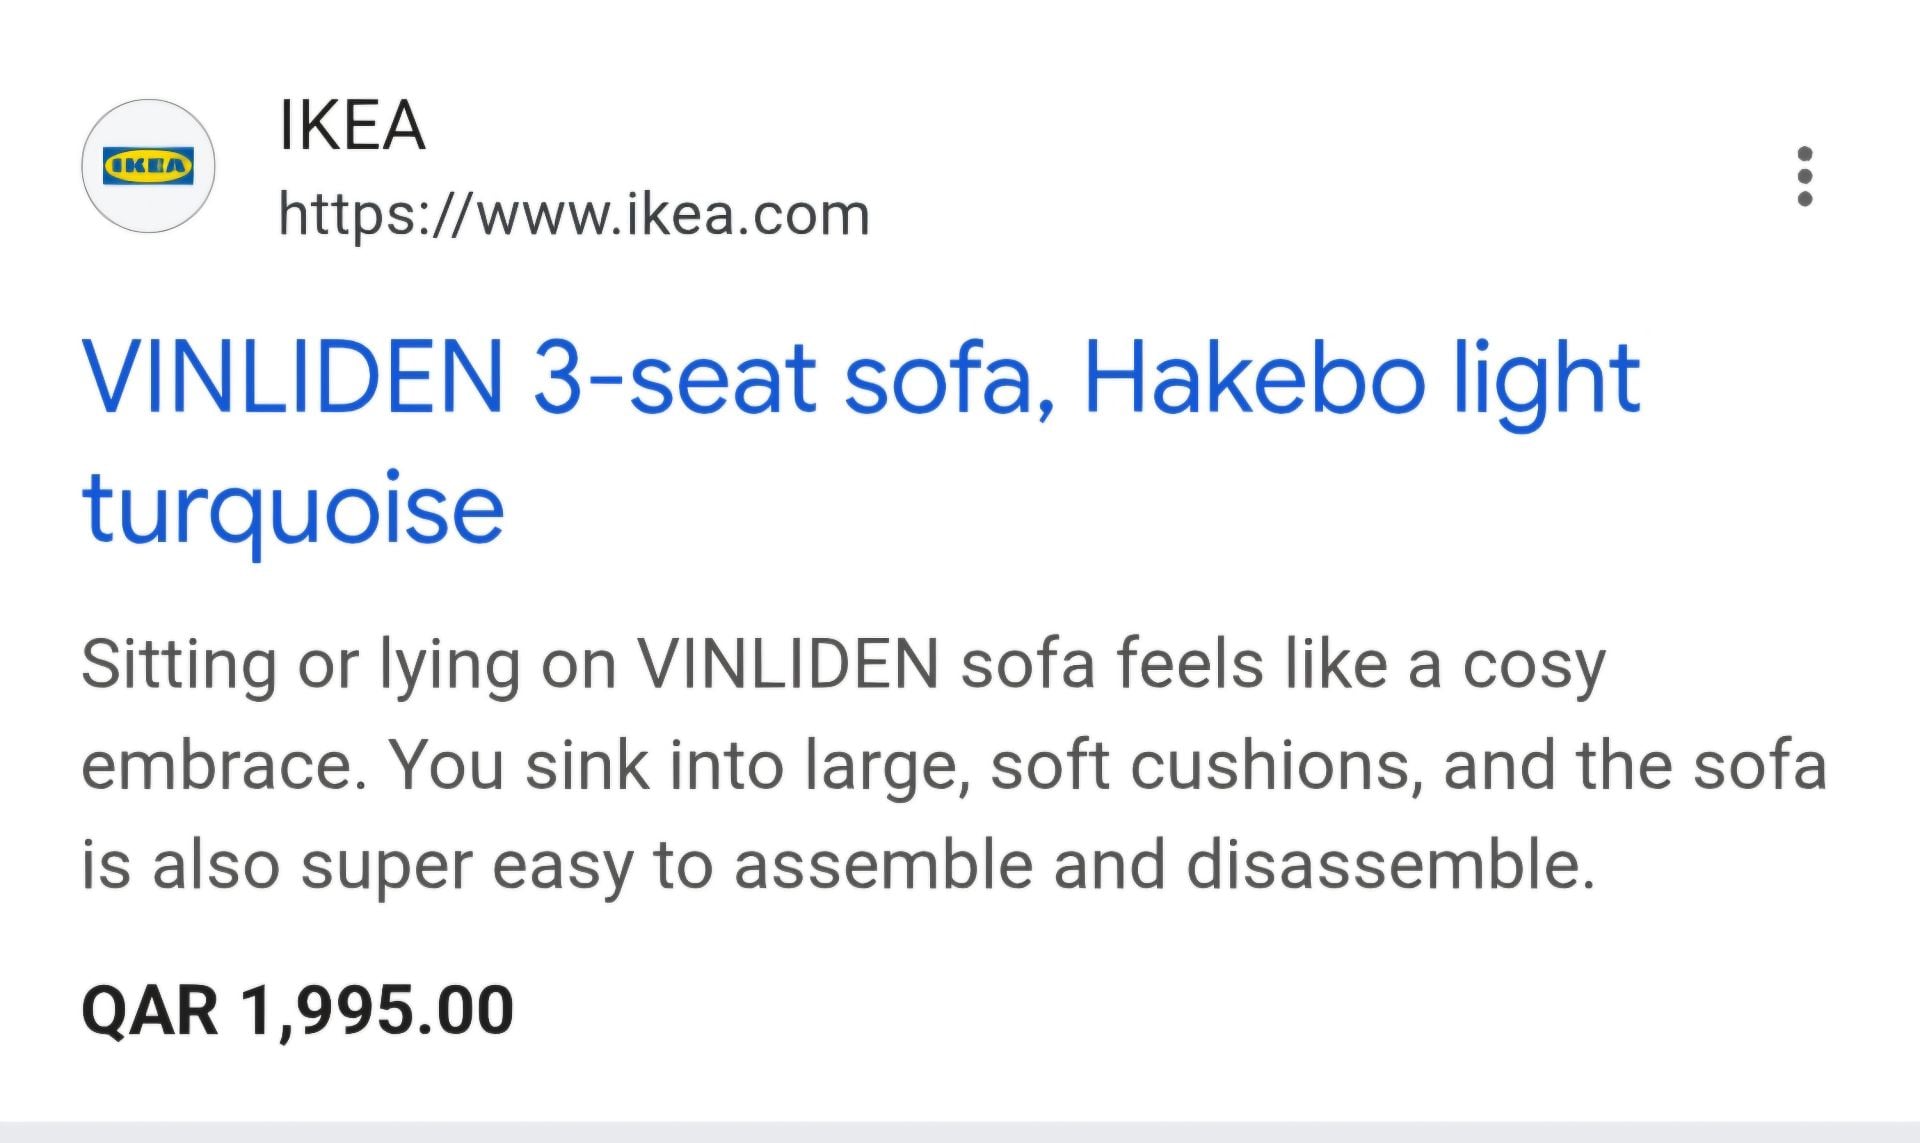Screen dimensions: 1920x1143
Task: Click "Hakebo light" in the blue headline
Action: point(1362,380)
